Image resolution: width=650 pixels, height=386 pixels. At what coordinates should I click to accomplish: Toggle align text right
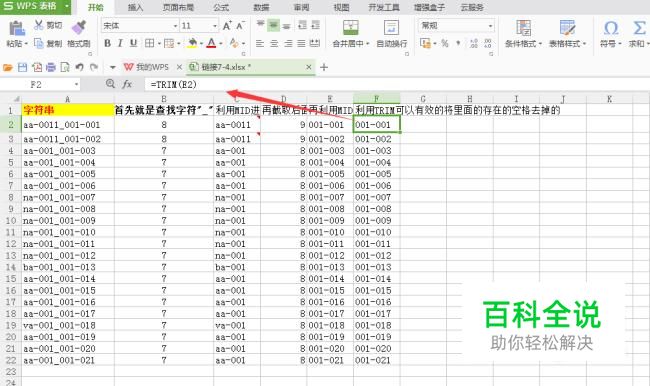pos(288,43)
